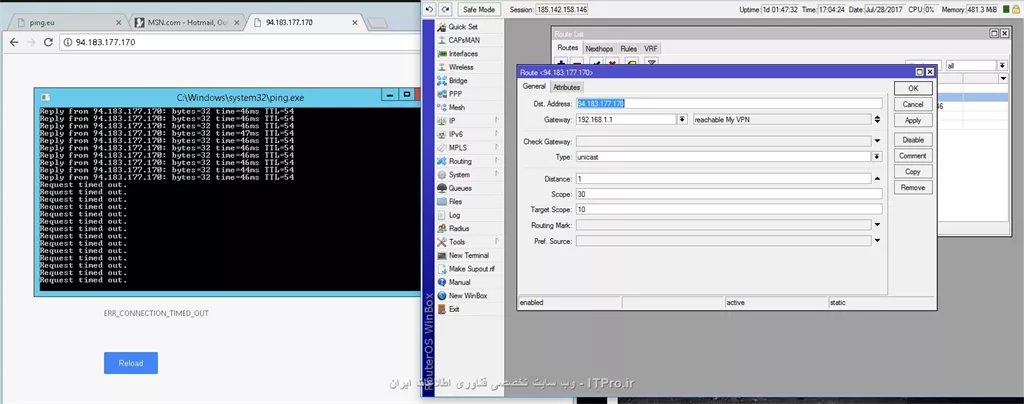Click the blue Reload button on error page
1024x404 pixels.
tap(131, 363)
